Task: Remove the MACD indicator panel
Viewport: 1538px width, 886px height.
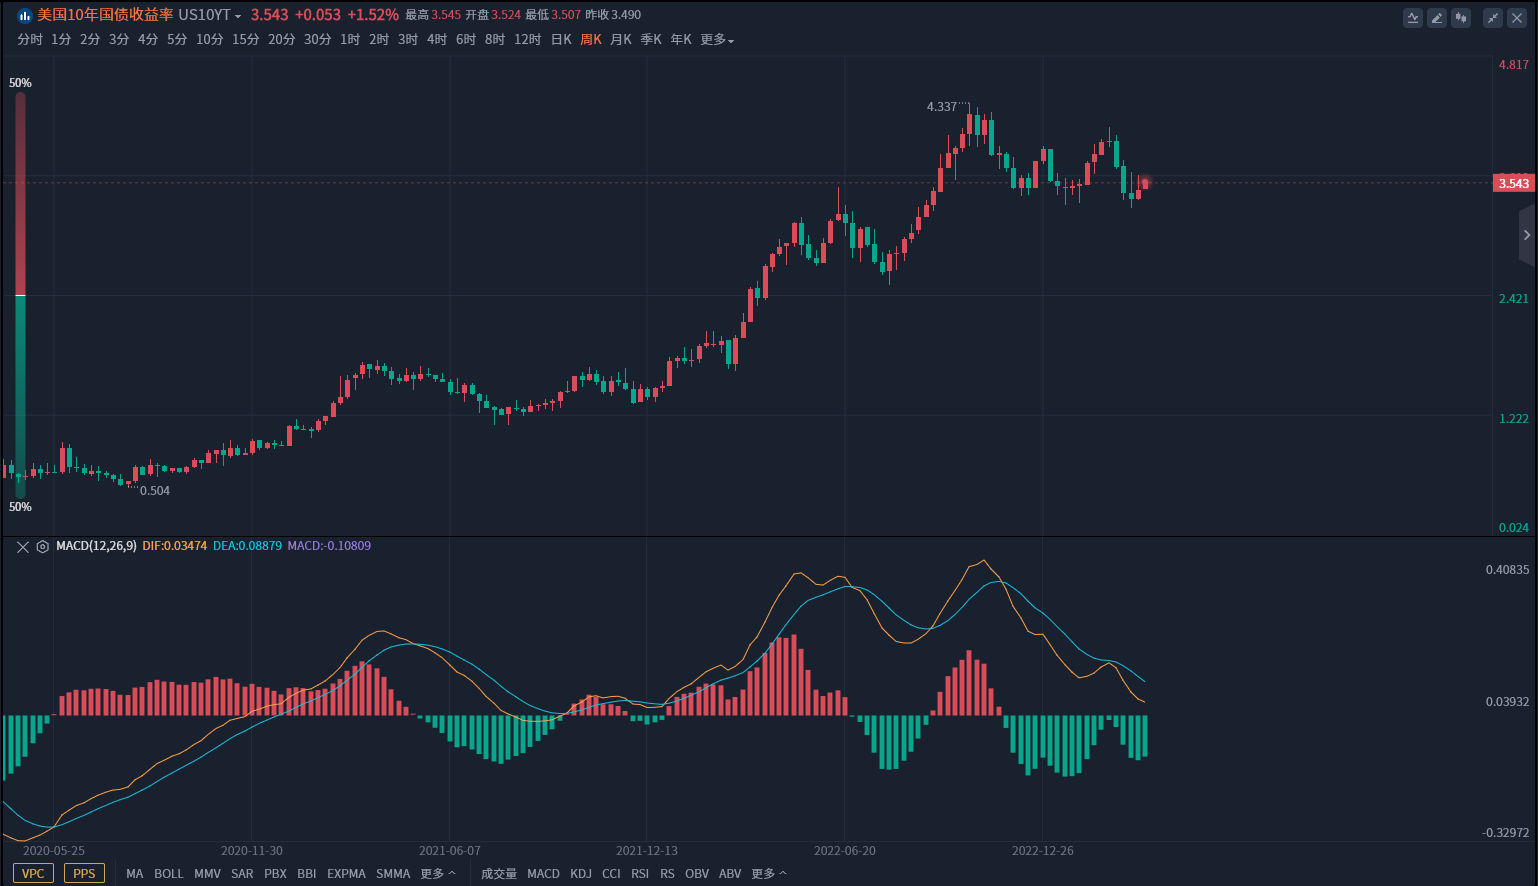Action: (23, 547)
